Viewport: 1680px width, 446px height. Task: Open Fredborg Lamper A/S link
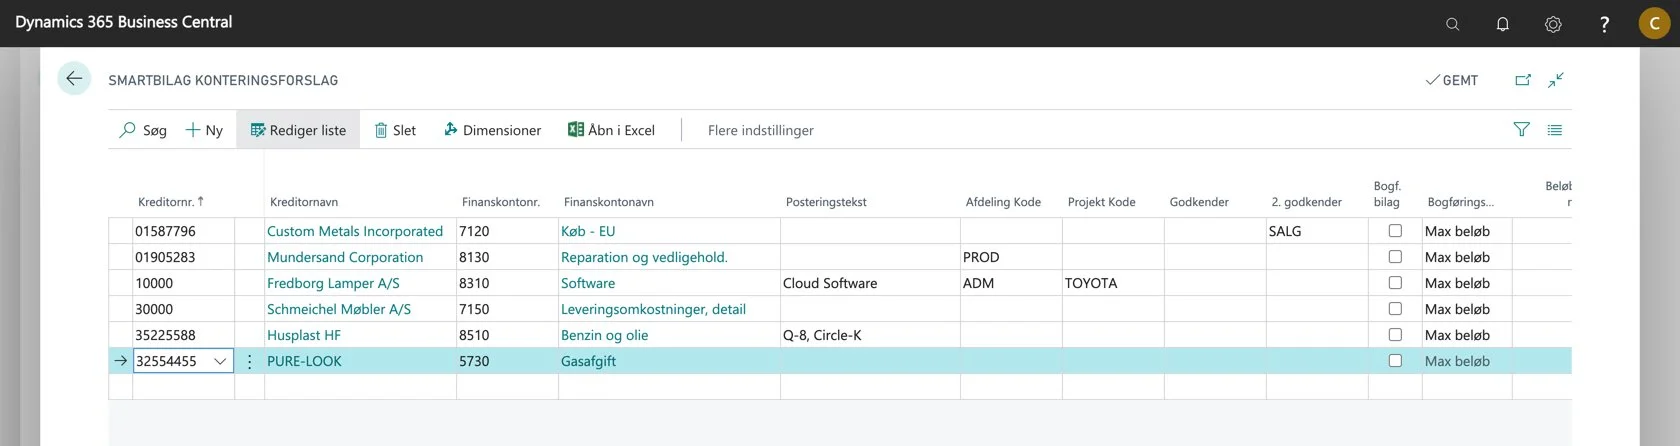333,283
